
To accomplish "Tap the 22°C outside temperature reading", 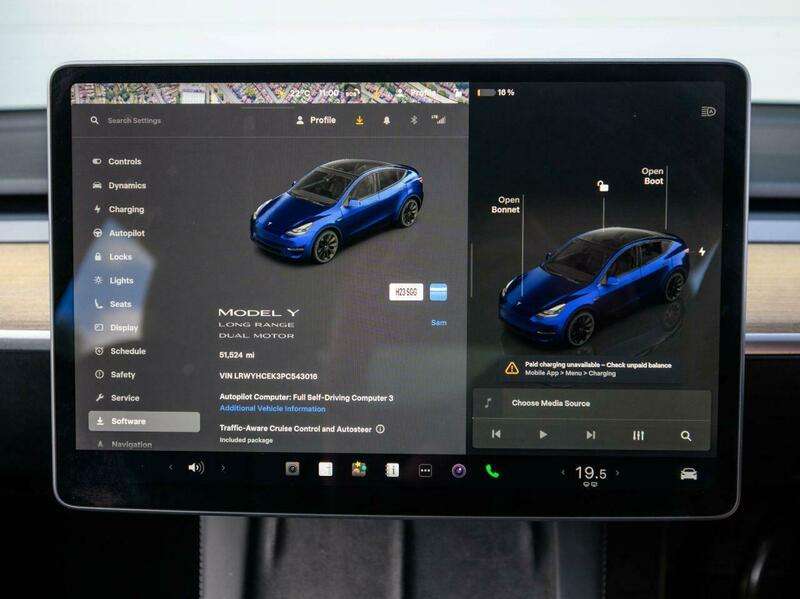I will pos(300,93).
